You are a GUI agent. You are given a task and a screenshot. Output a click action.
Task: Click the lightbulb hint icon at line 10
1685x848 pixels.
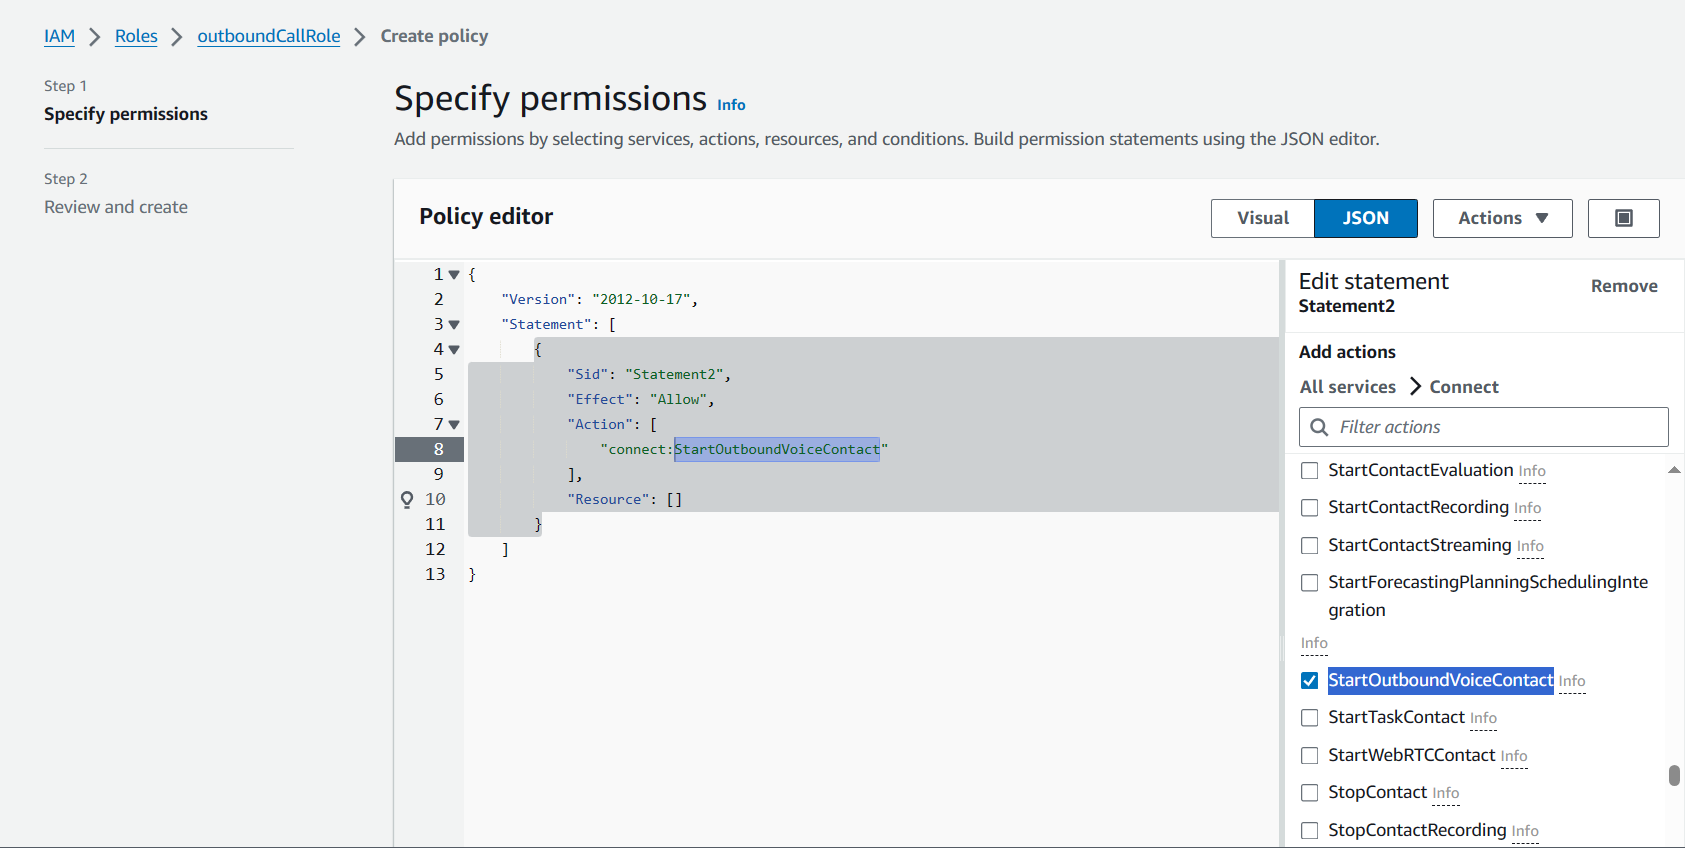coord(407,499)
